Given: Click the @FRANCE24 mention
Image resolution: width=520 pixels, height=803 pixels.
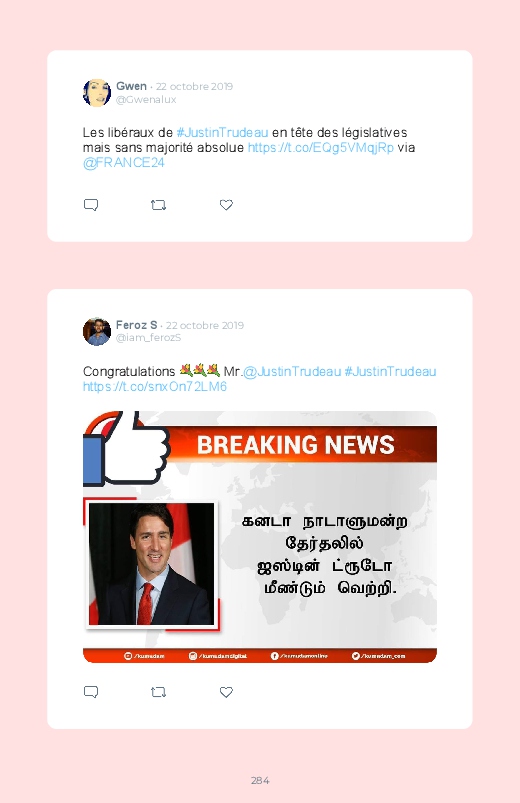Looking at the screenshot, I should pos(123,162).
